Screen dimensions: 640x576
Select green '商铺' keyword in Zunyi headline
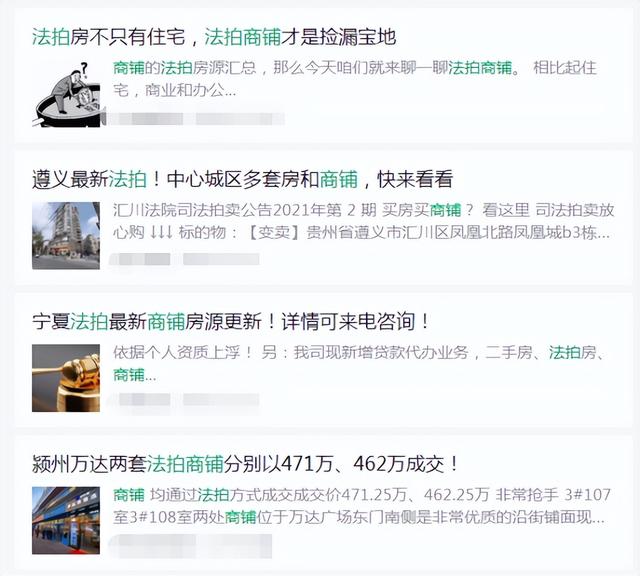pos(338,179)
